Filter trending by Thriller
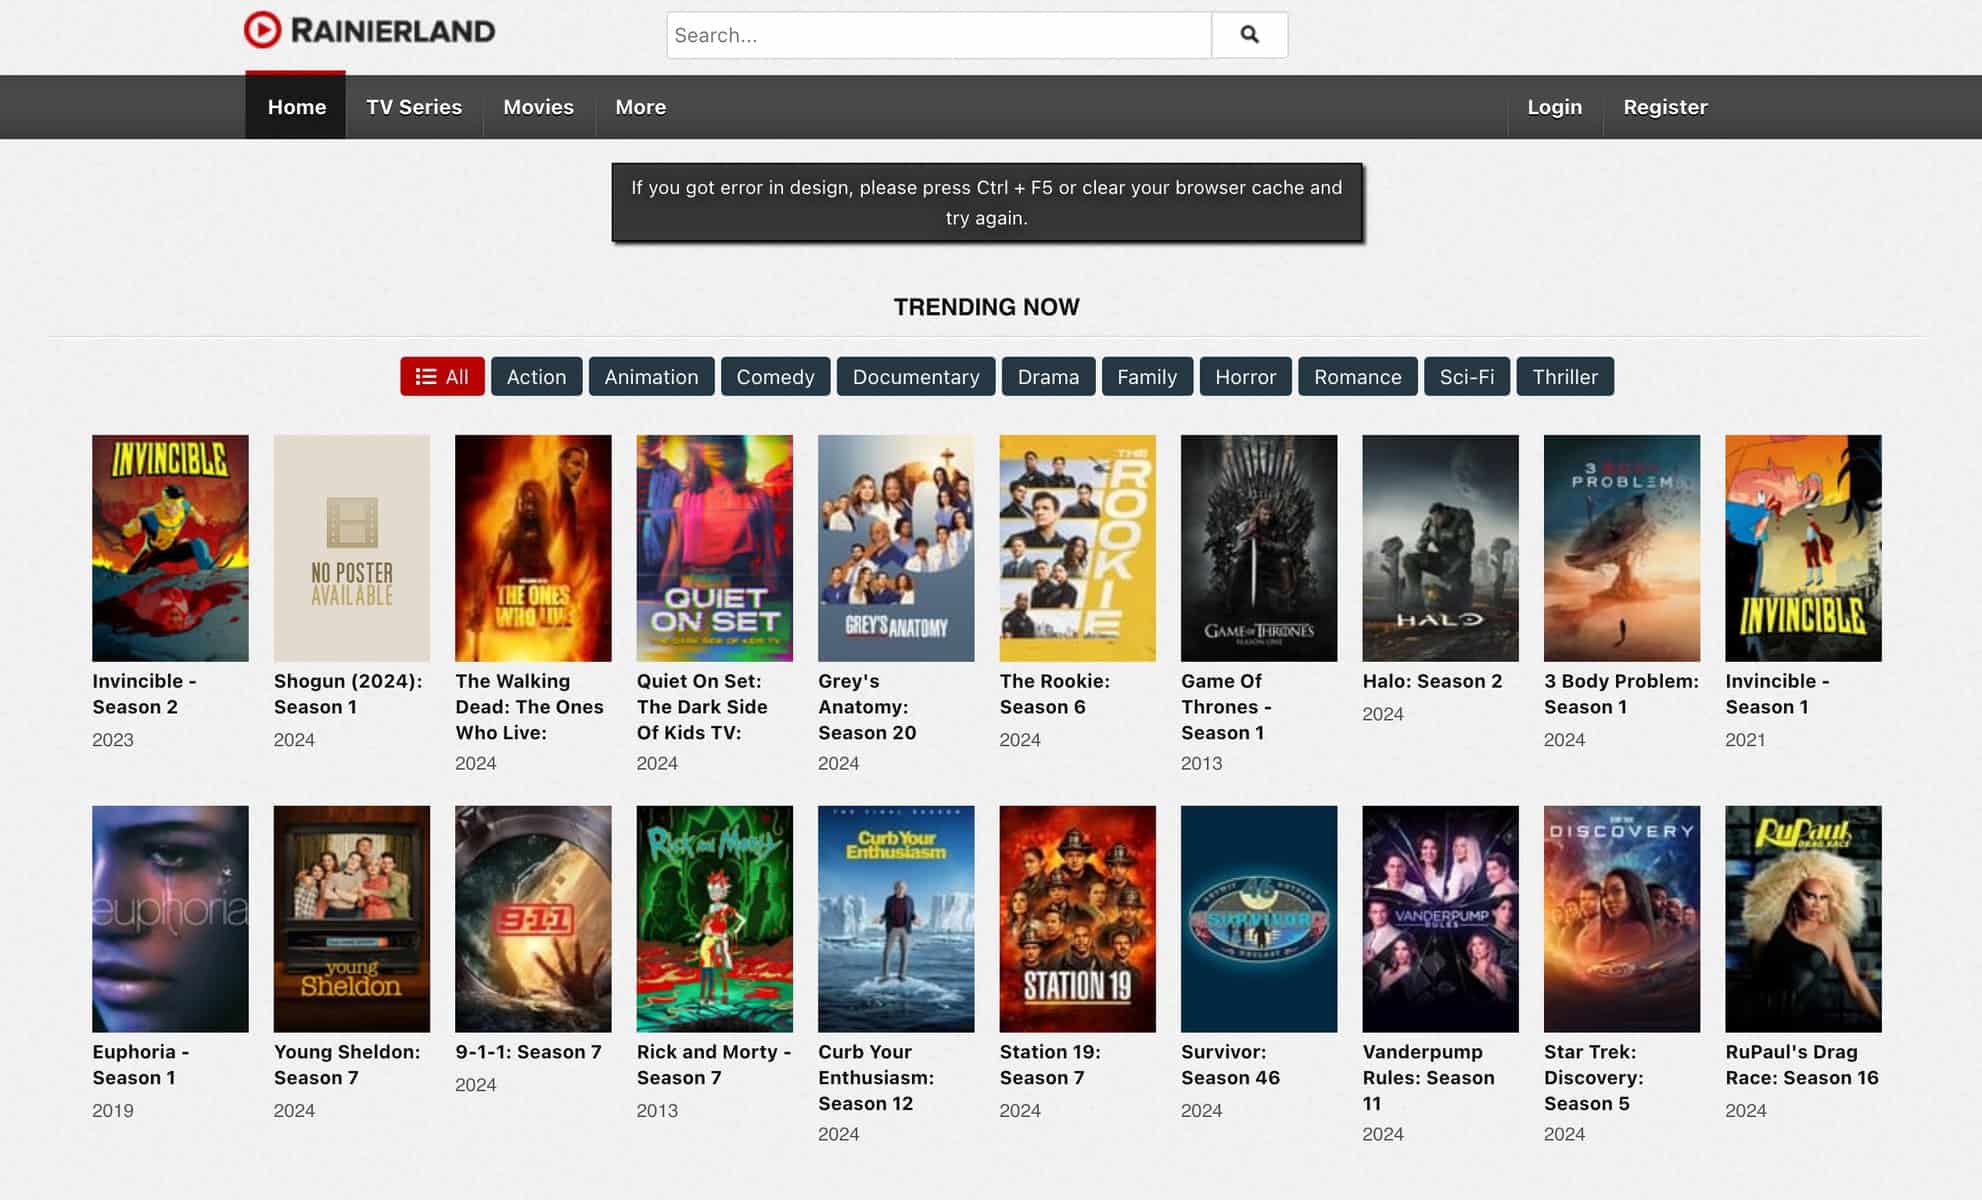This screenshot has height=1200, width=1982. [1565, 377]
